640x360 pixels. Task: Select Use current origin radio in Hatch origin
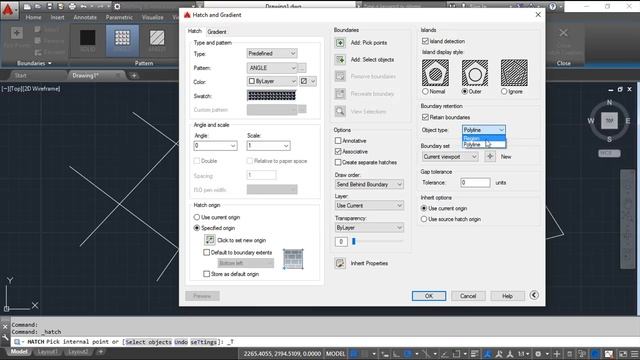coord(197,217)
